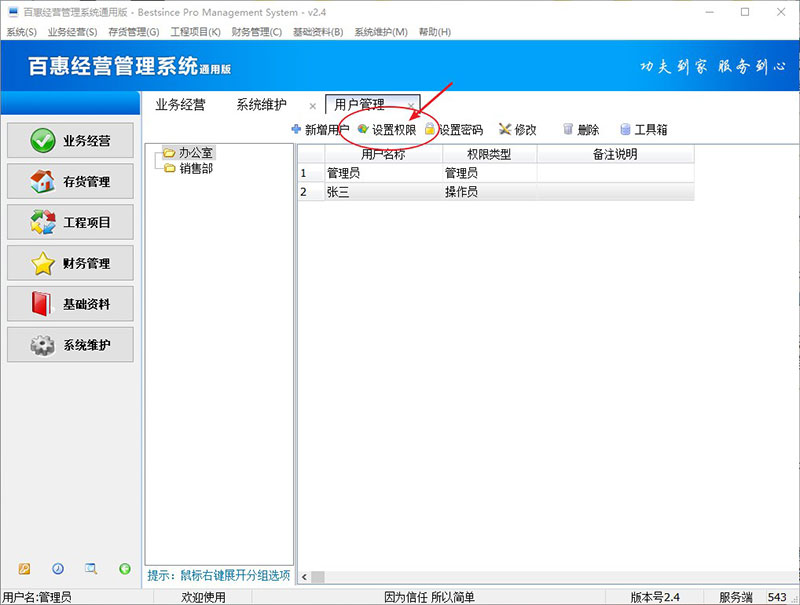Open 业务经营 green checkmark sidebar button
Viewport: 800px width, 605px height.
[x=70, y=140]
